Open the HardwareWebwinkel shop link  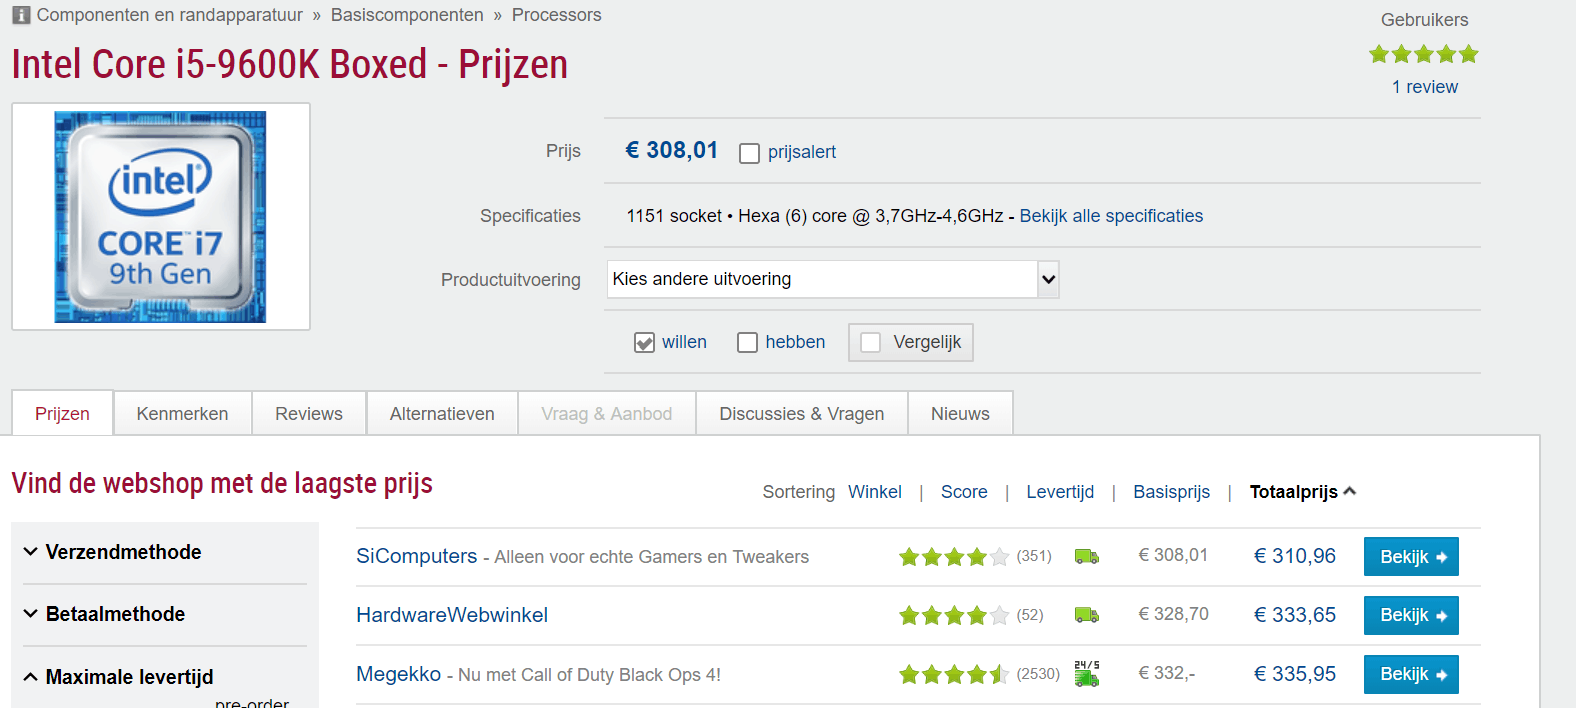click(x=452, y=615)
